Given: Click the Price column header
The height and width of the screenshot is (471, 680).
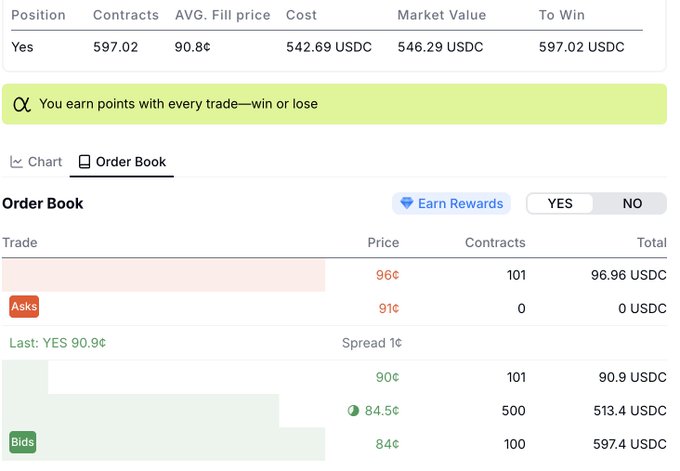Looking at the screenshot, I should (x=383, y=243).
